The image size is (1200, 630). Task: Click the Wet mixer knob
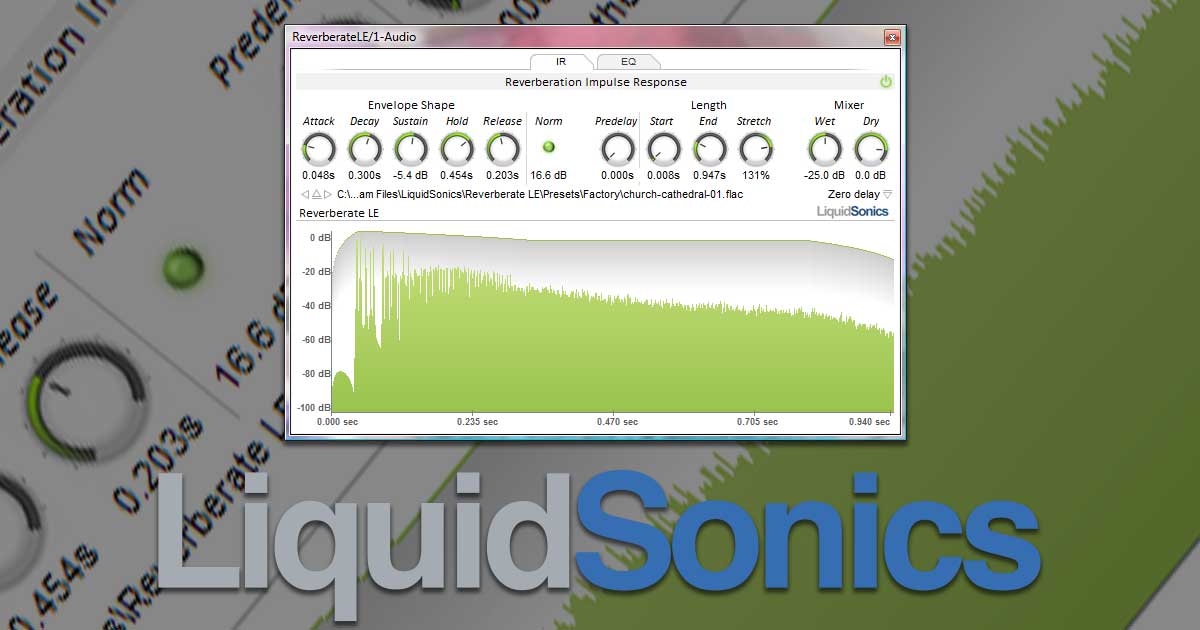click(x=825, y=150)
